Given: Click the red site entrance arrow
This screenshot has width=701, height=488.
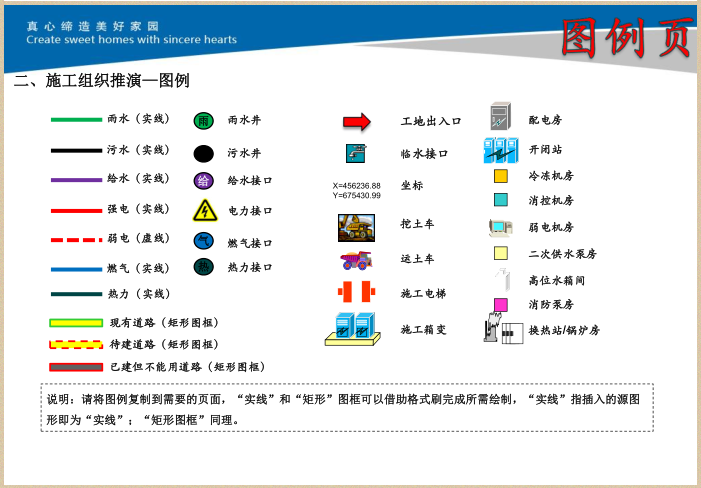Looking at the screenshot, I should click(x=357, y=122).
